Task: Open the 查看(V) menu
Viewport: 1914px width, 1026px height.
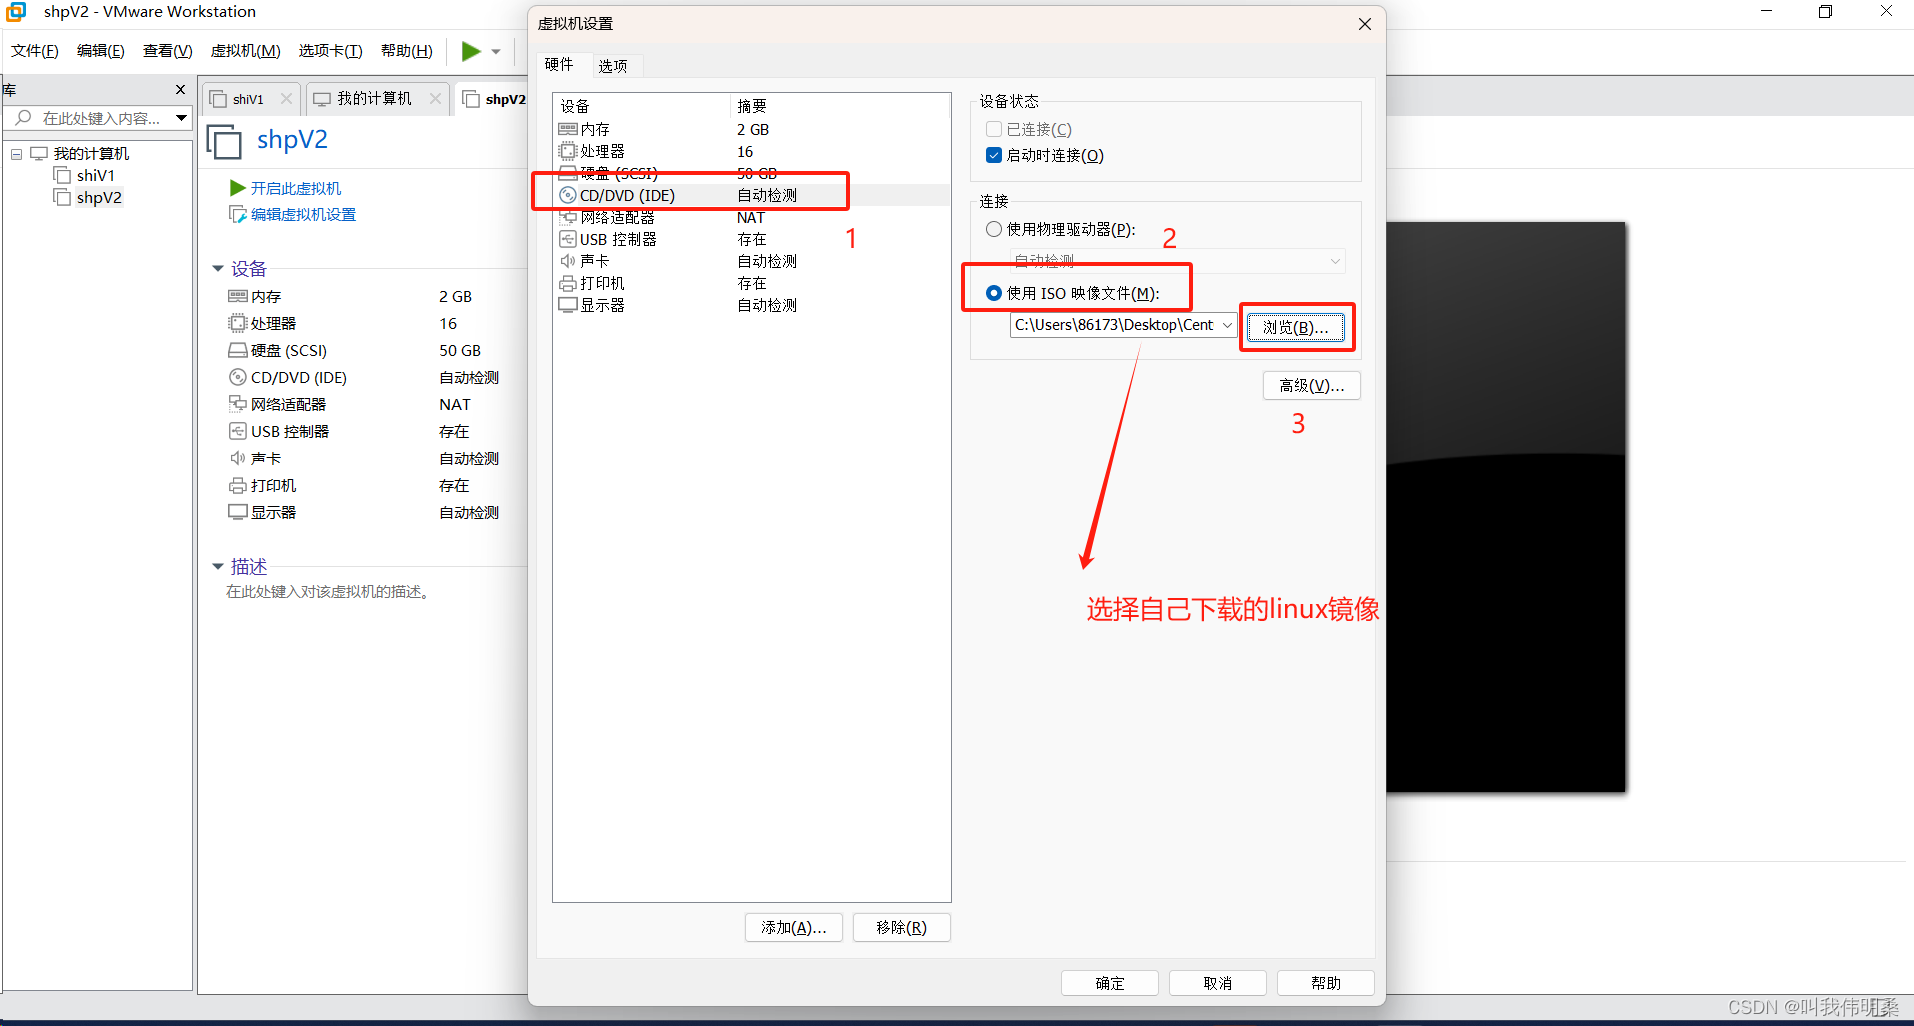Action: pos(168,51)
